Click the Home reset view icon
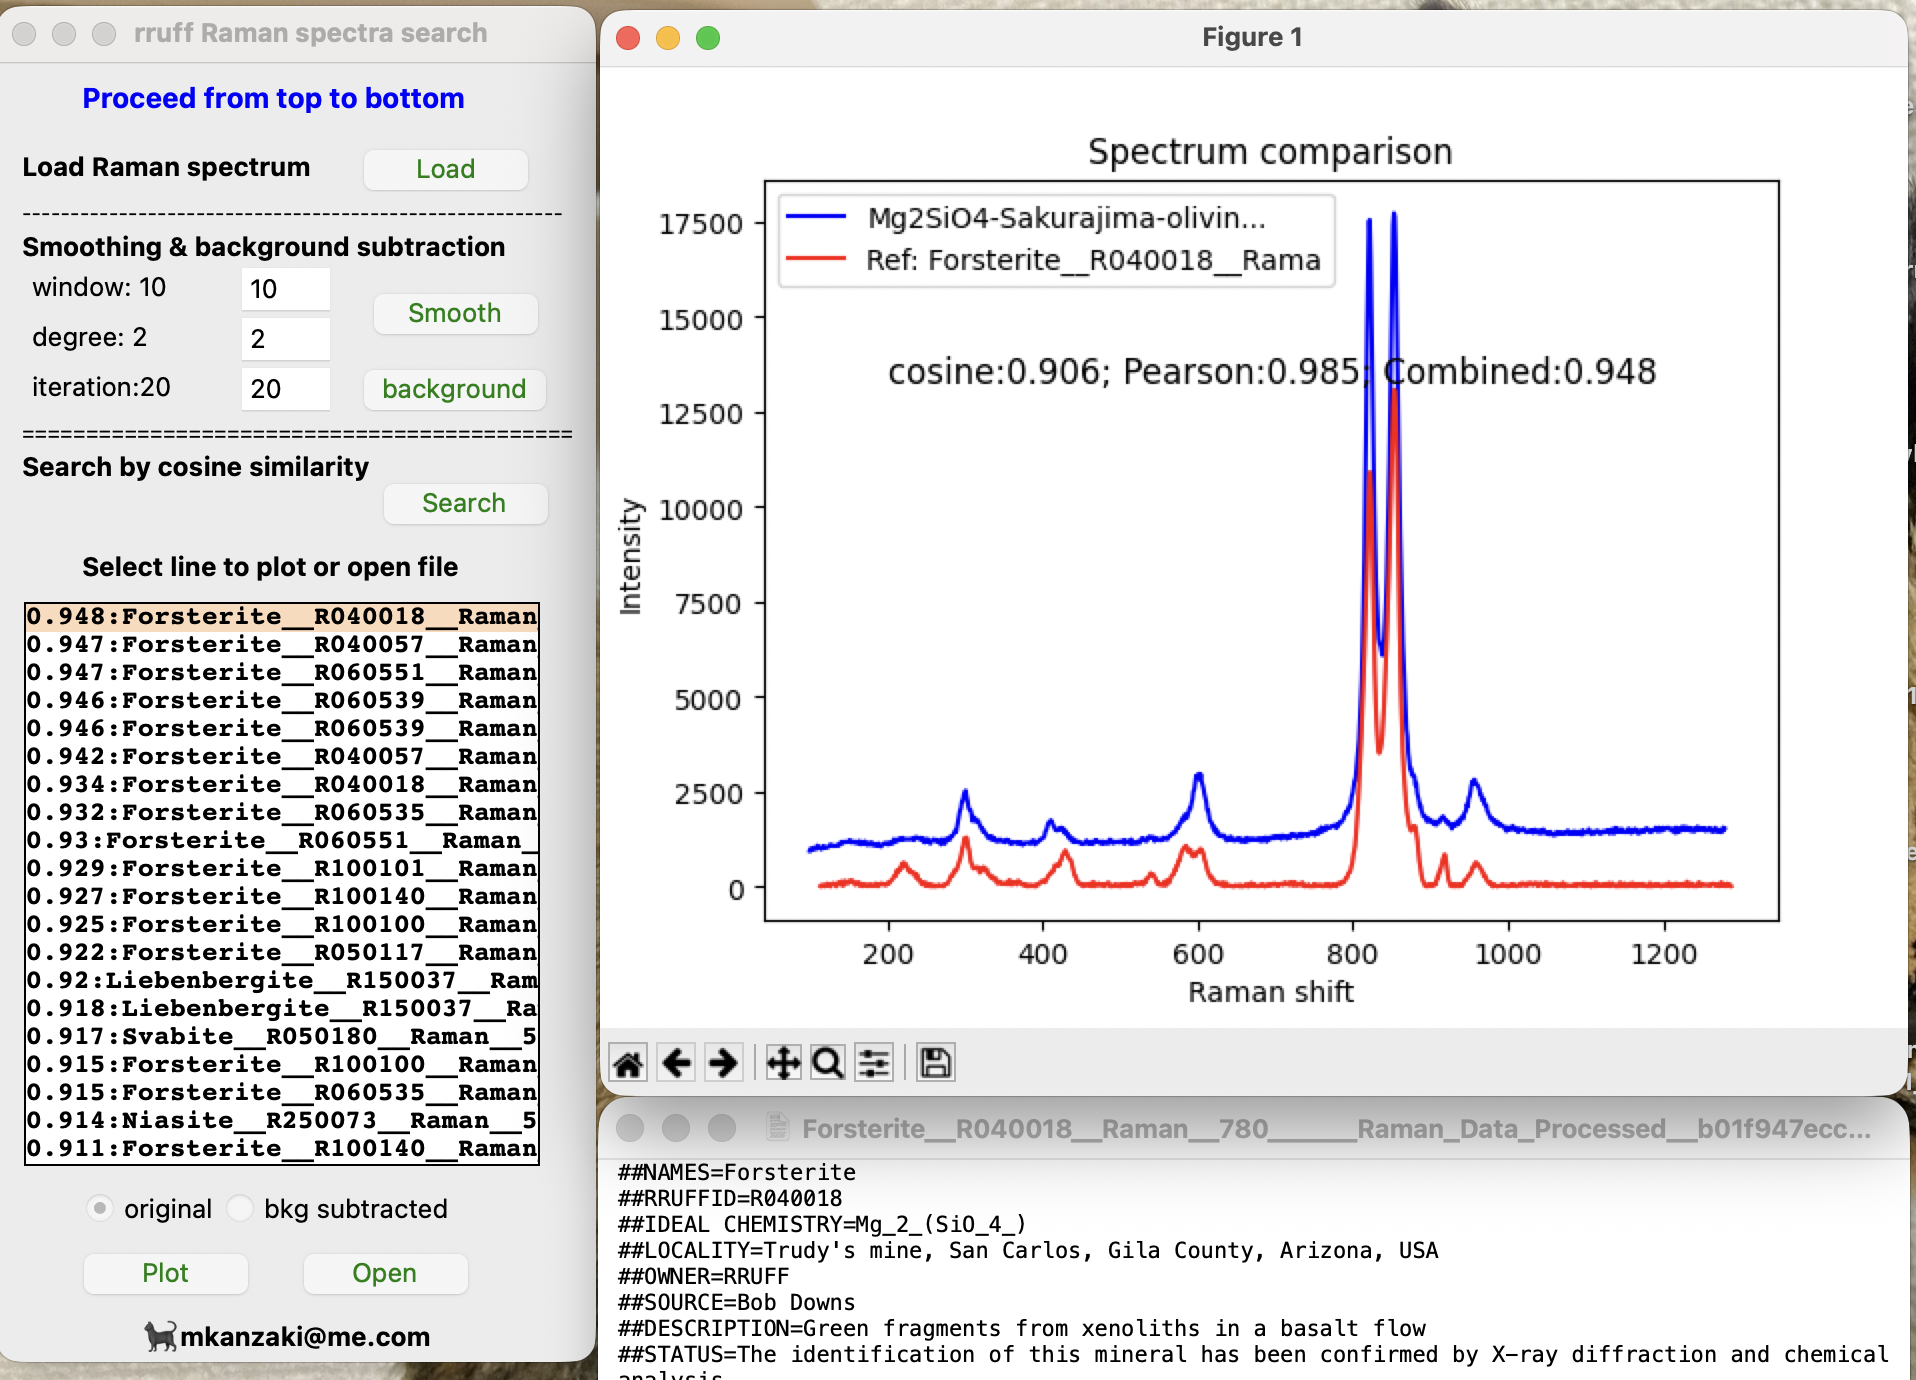1916x1380 pixels. tap(628, 1063)
